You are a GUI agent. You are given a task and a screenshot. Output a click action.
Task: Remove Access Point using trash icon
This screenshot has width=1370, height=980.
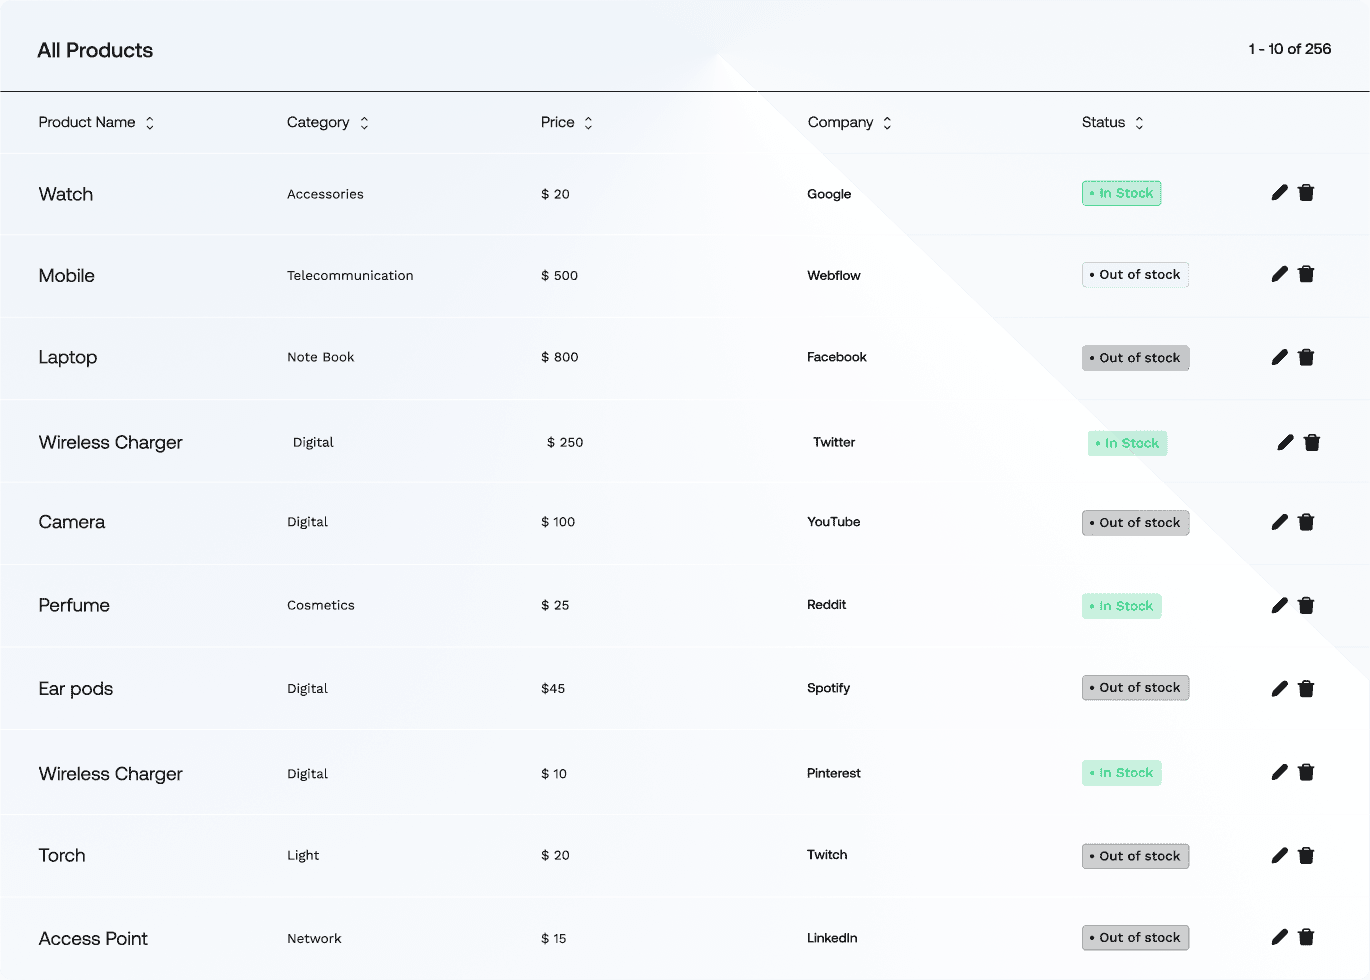pos(1306,937)
